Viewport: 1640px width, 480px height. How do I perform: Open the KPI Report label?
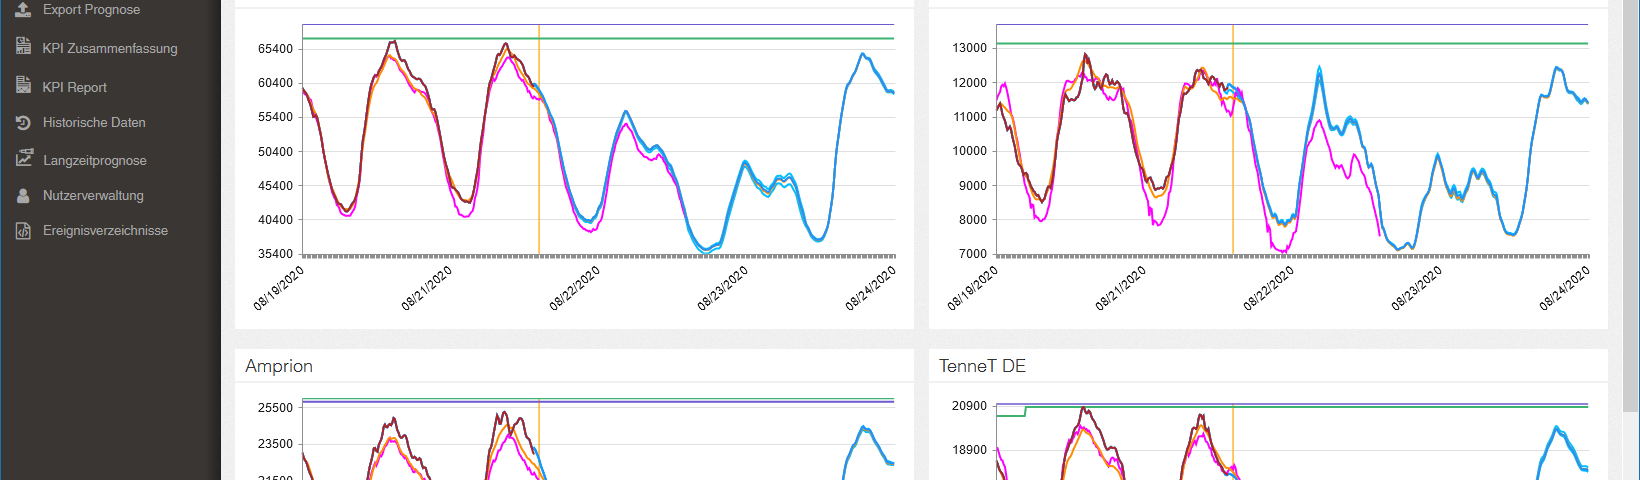coord(75,87)
